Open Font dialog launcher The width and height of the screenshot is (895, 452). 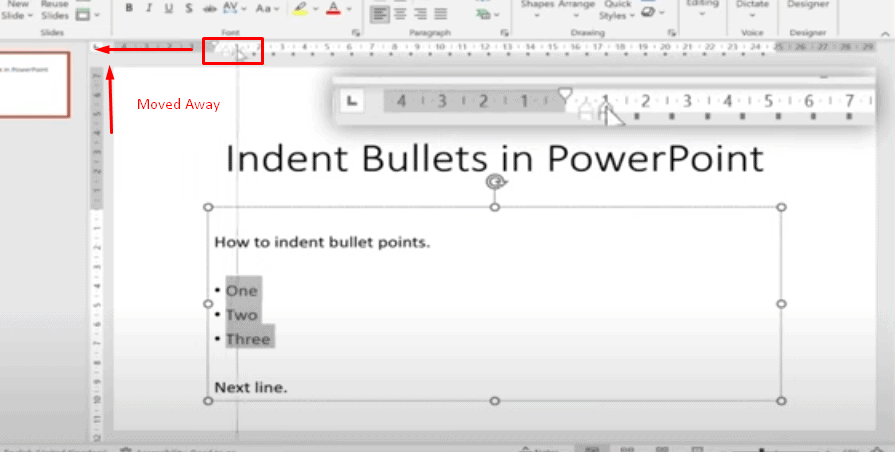point(356,33)
